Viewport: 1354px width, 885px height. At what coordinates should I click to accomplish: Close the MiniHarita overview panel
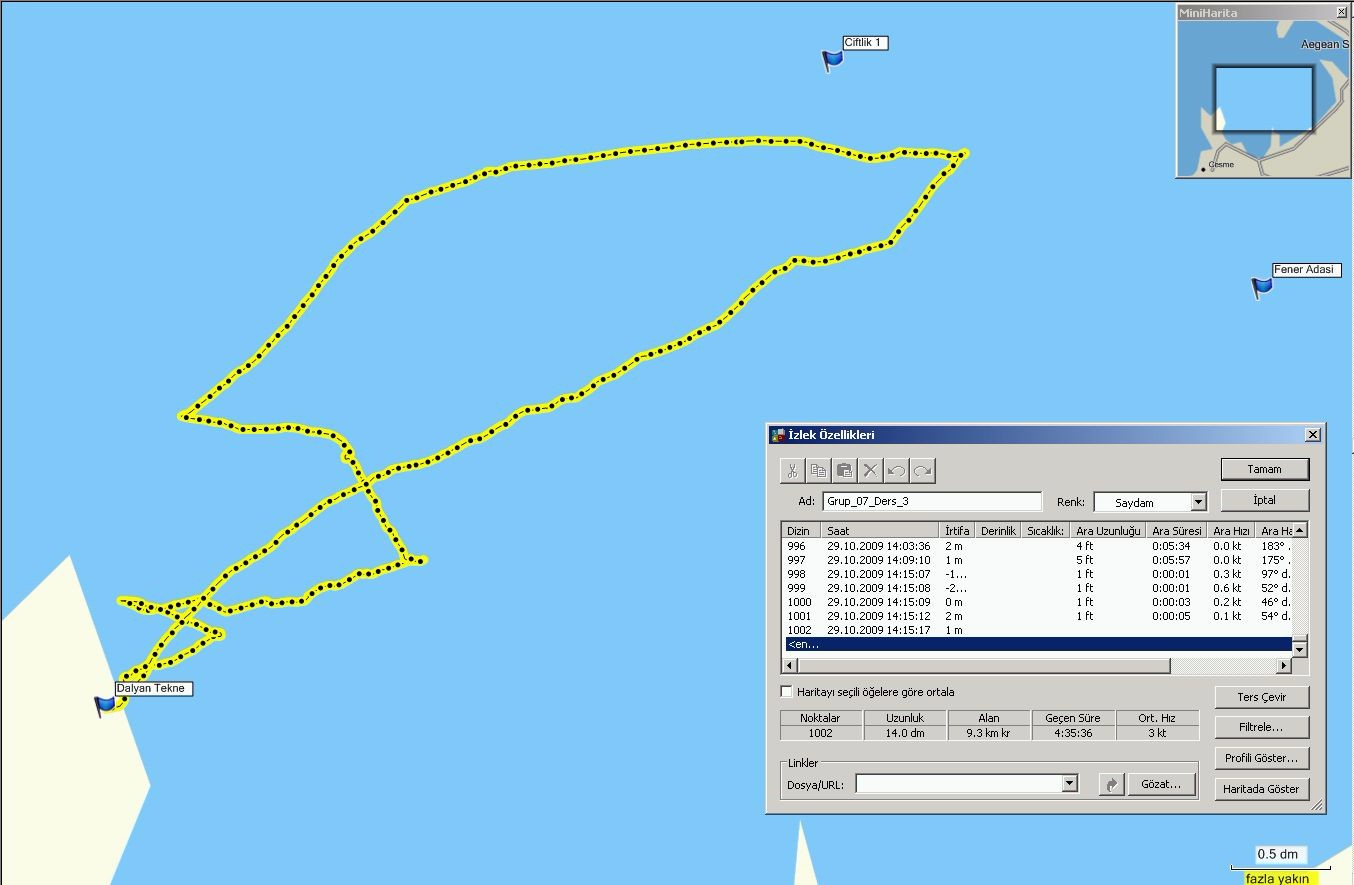(x=1341, y=12)
